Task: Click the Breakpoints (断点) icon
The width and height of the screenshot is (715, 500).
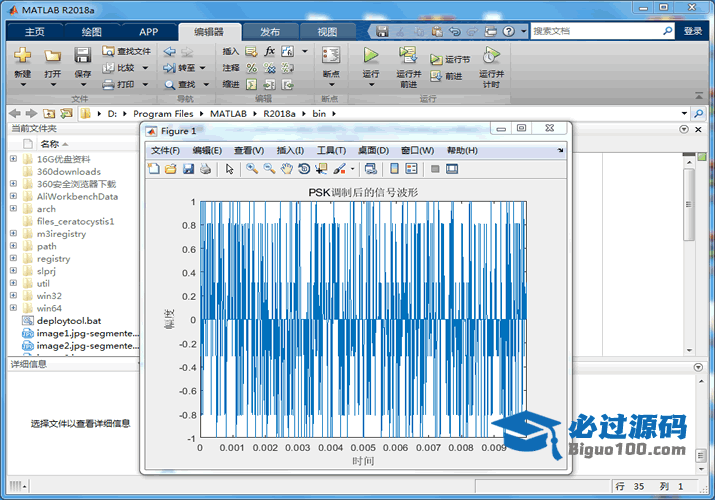Action: (331, 56)
